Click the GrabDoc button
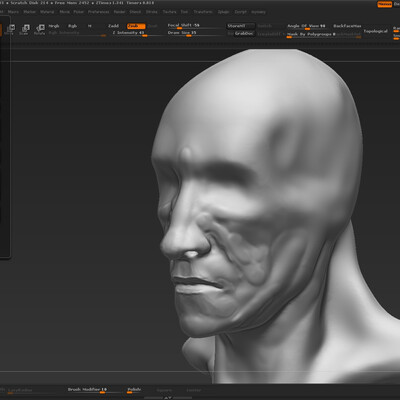The height and width of the screenshot is (400, 400). click(x=244, y=34)
